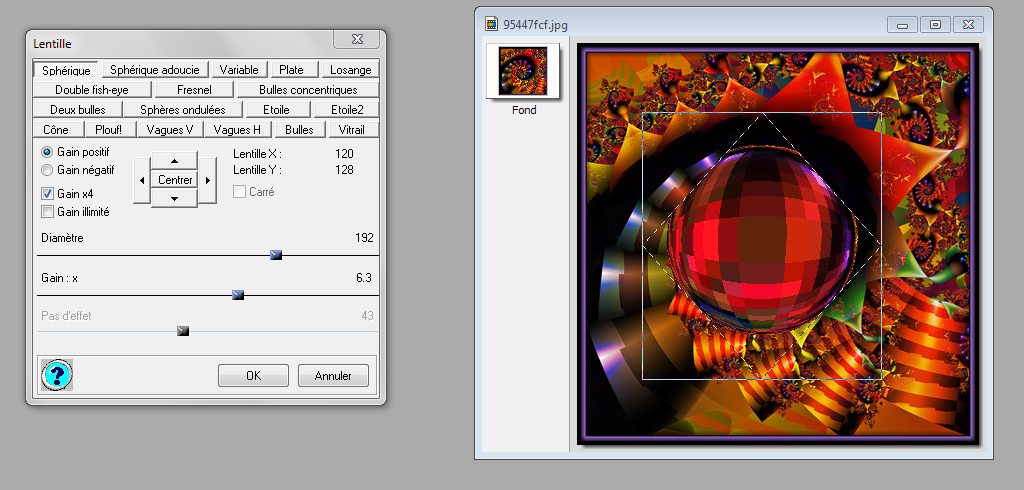
Task: Select the Gain positif radio button
Action: pos(47,151)
